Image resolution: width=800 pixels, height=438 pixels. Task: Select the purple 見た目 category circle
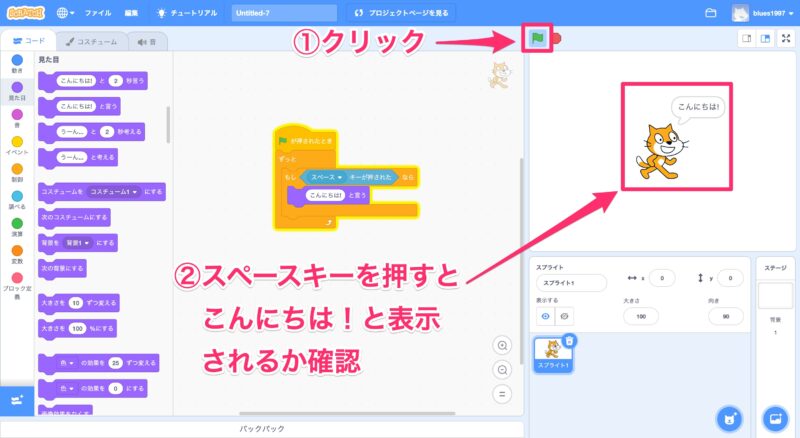[16, 89]
